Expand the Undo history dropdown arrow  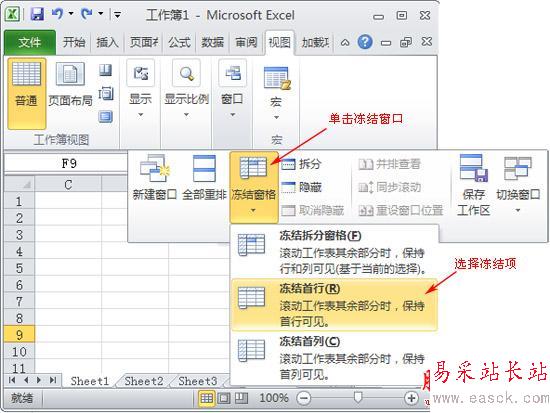[71, 14]
